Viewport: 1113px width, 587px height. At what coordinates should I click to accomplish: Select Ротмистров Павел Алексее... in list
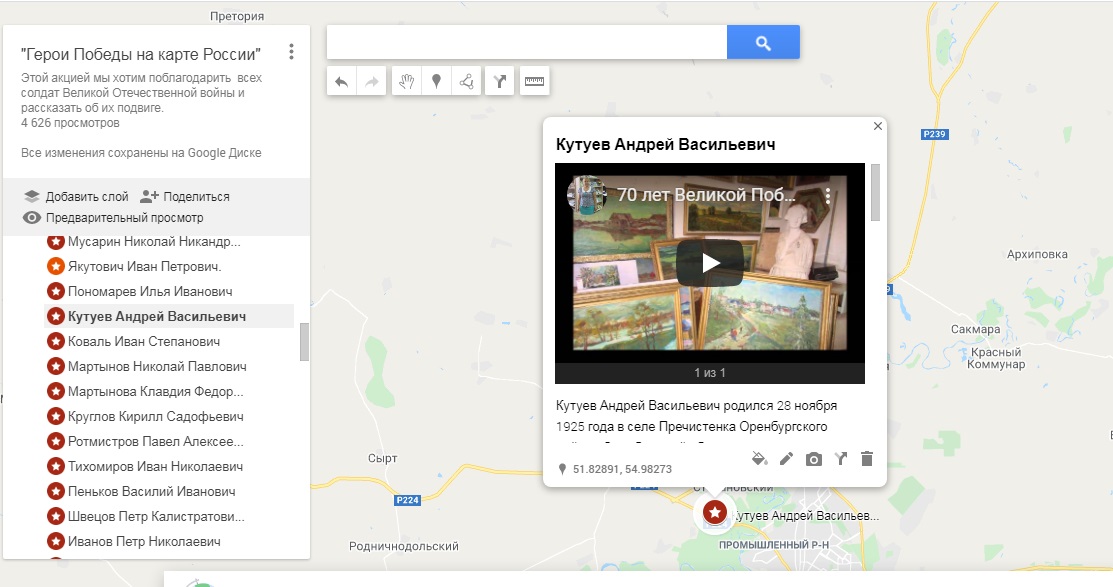point(155,441)
